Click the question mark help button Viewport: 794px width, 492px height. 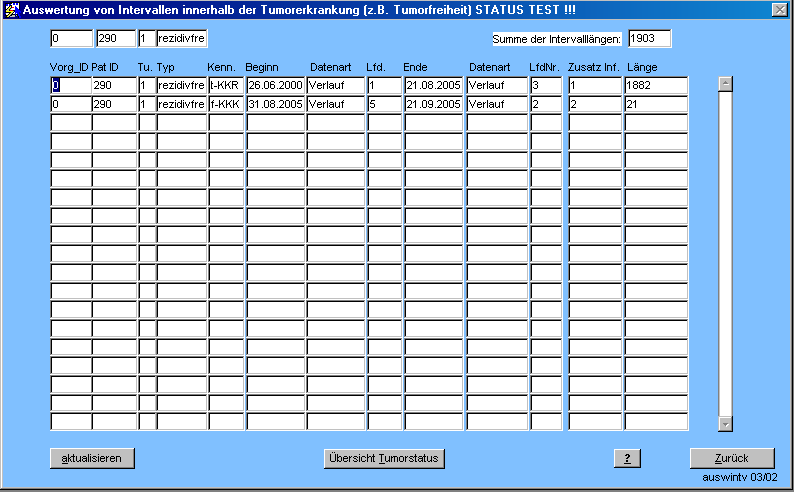626,458
